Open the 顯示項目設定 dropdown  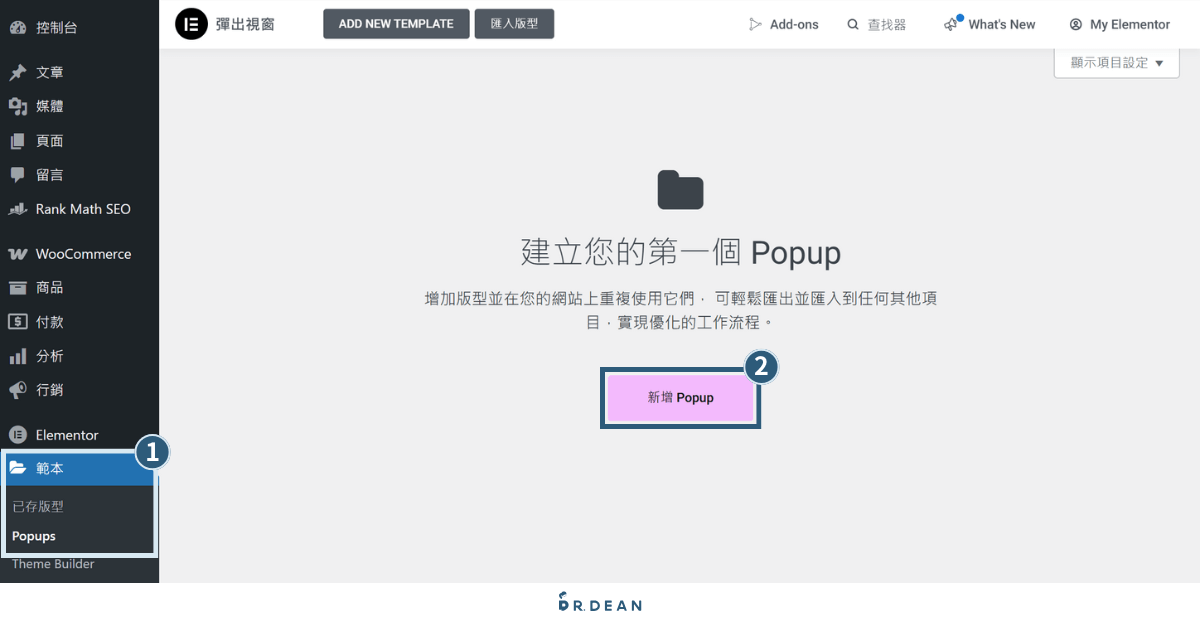(1116, 61)
